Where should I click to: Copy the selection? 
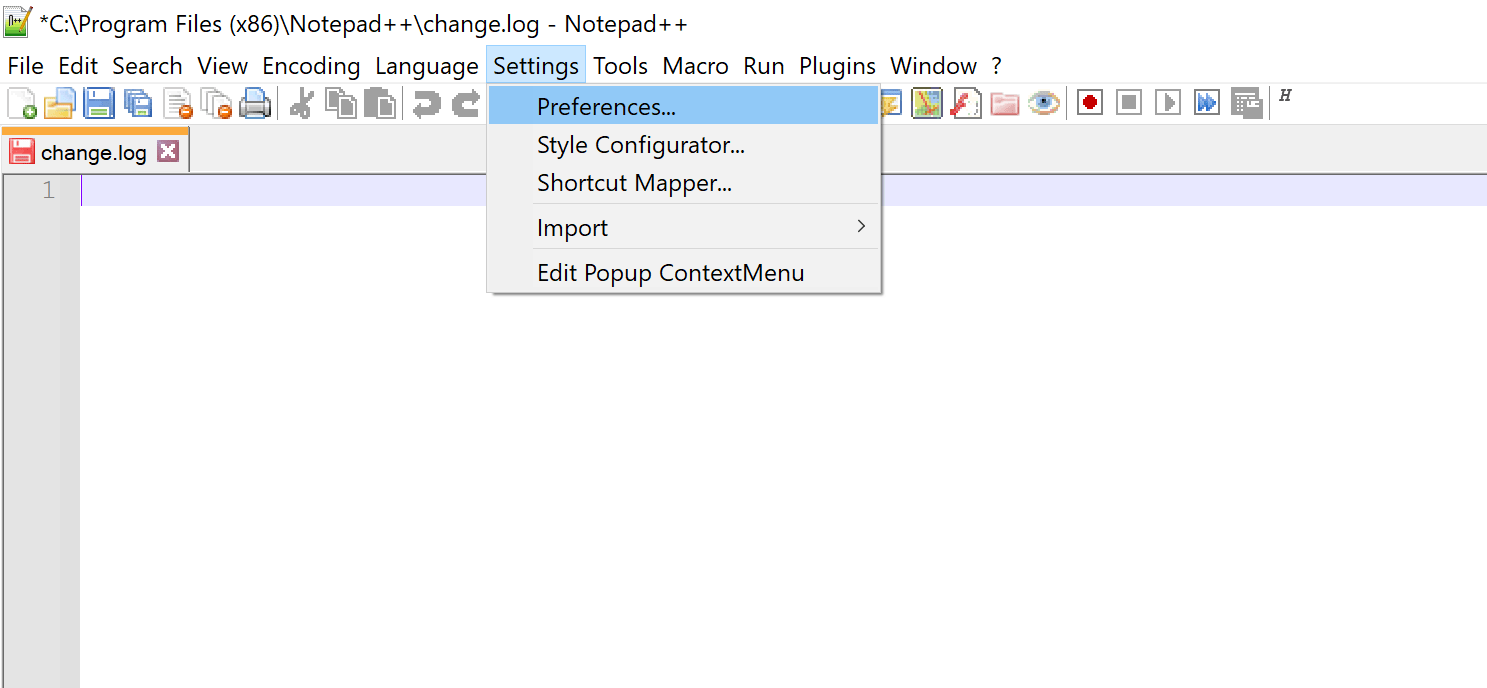(340, 102)
